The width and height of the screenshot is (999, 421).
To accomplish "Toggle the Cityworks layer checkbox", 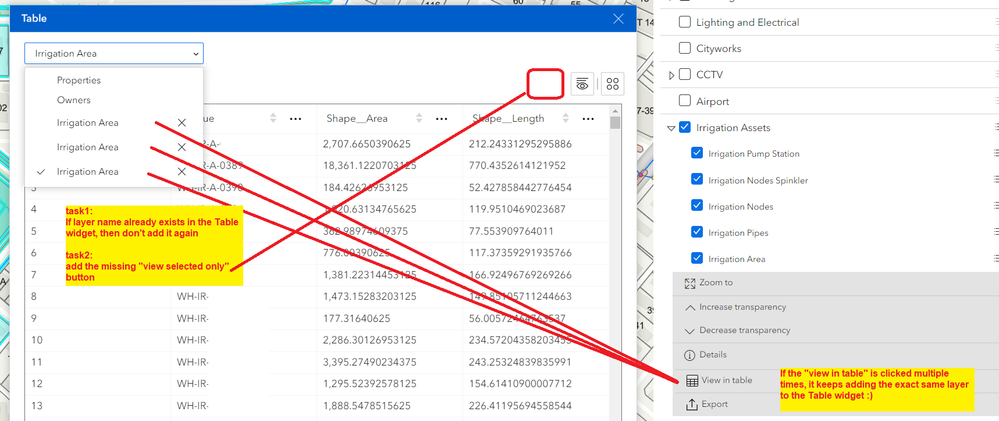I will coord(685,48).
